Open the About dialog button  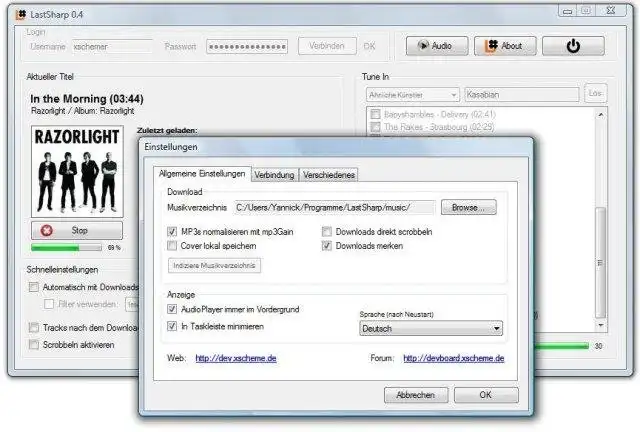(504, 46)
